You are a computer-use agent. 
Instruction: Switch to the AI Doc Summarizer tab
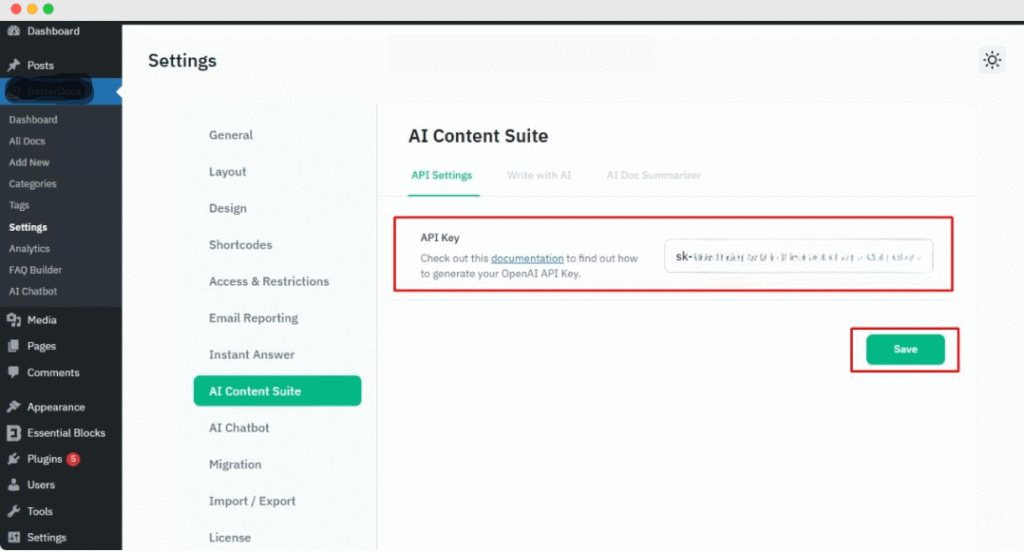[653, 175]
